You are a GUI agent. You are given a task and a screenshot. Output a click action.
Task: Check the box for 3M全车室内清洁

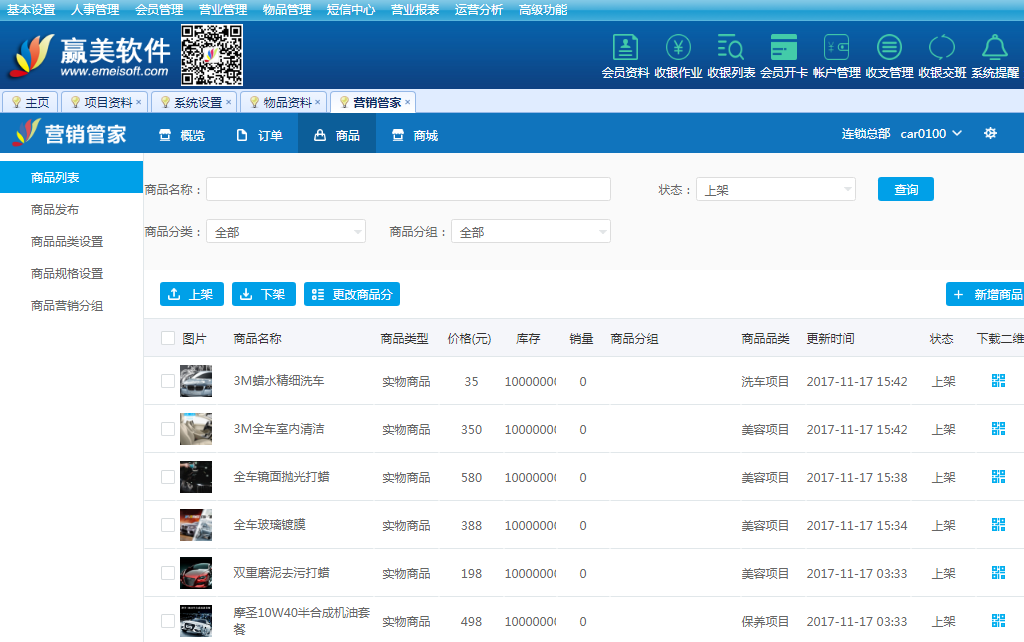click(168, 429)
